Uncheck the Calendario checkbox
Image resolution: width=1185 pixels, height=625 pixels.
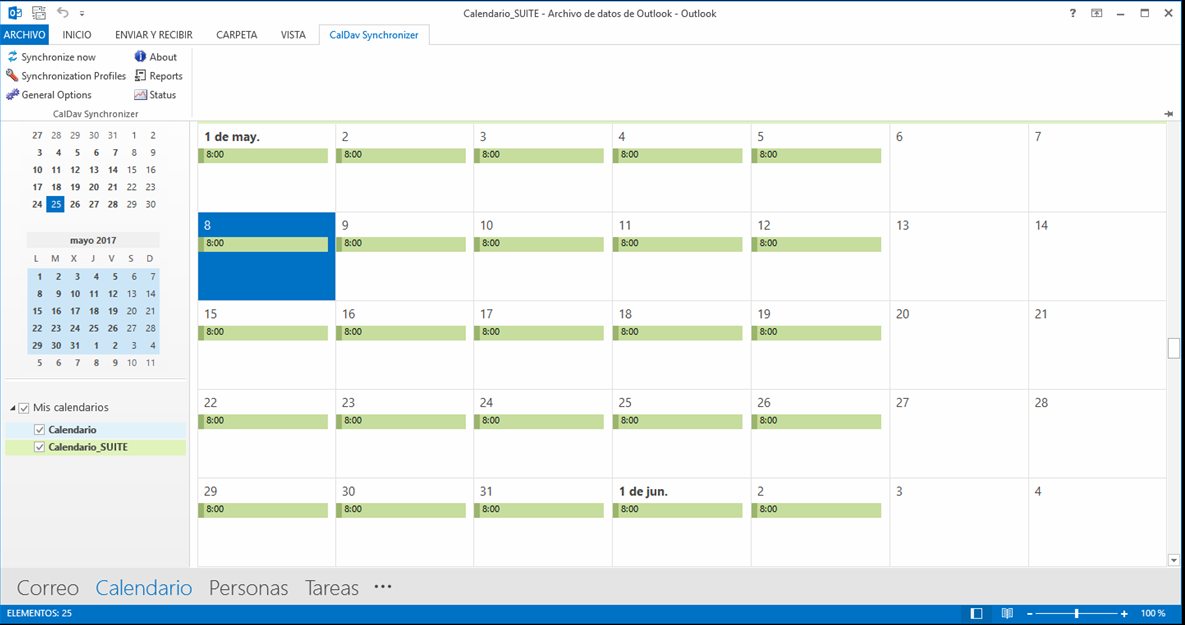coord(39,429)
